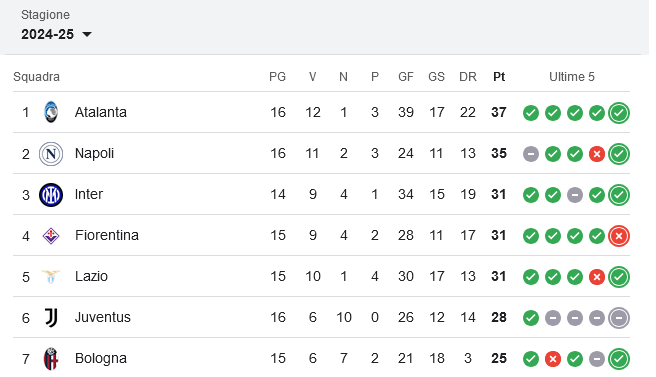Screen dimensions: 656x377
Task: Click the Fiorentina club crest
Action: 51,236
